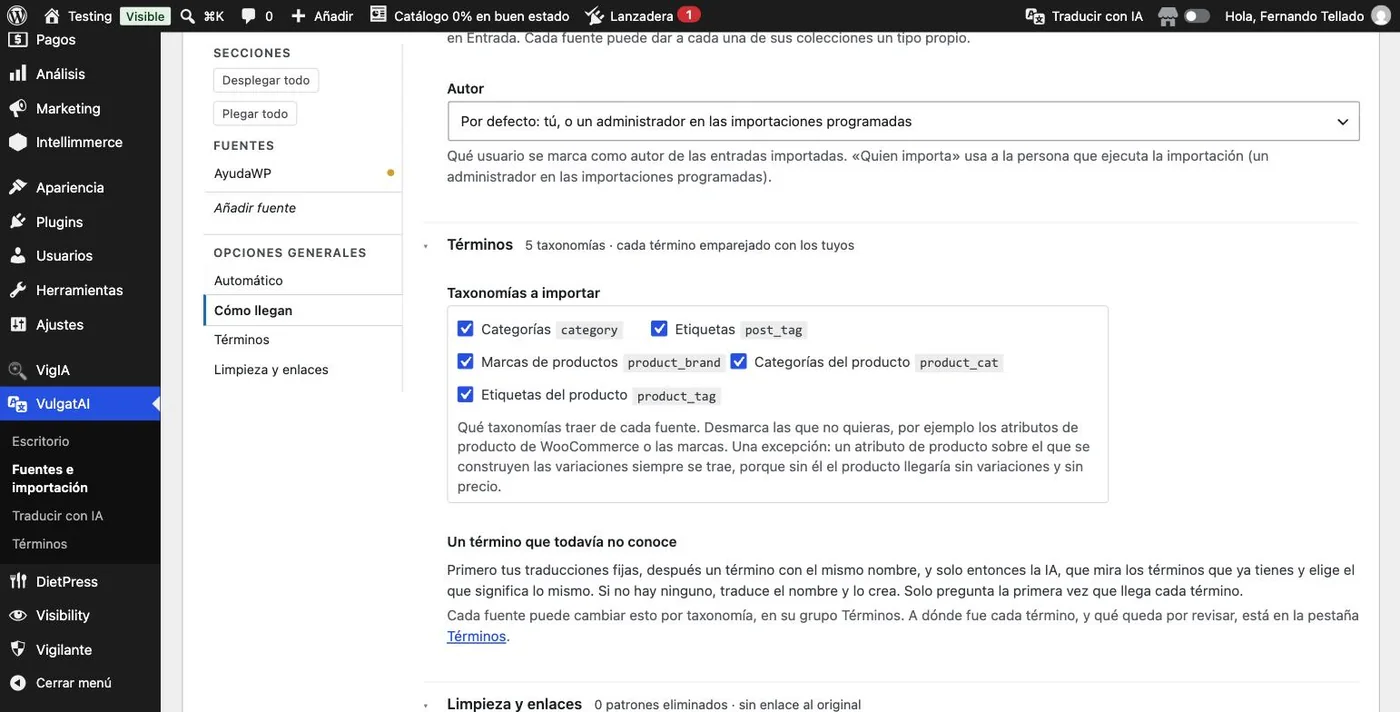Click the WordPress logo icon

19,16
